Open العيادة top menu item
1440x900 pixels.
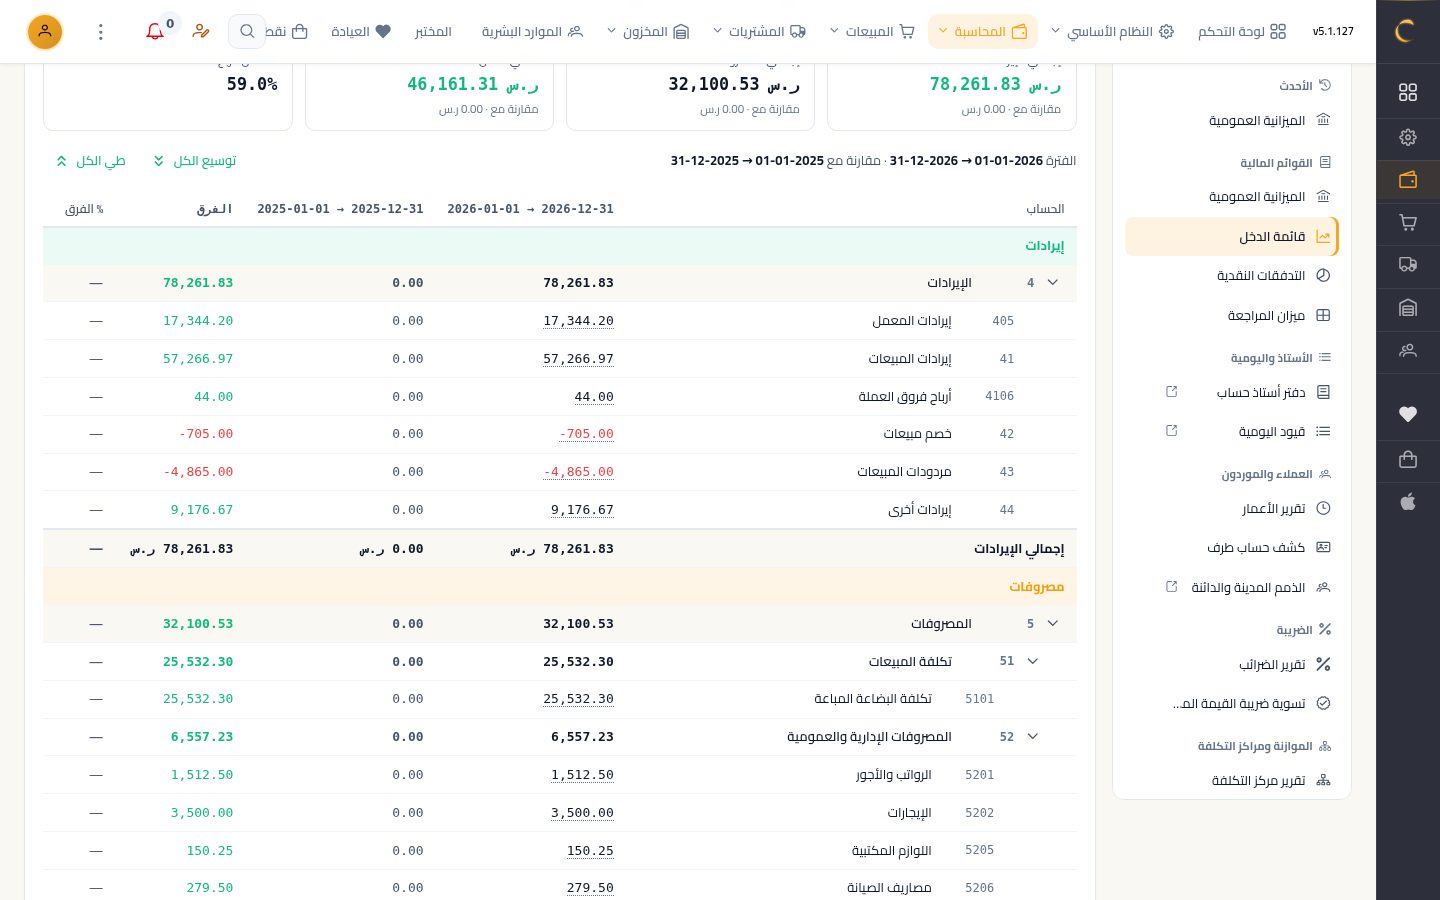tap(361, 32)
